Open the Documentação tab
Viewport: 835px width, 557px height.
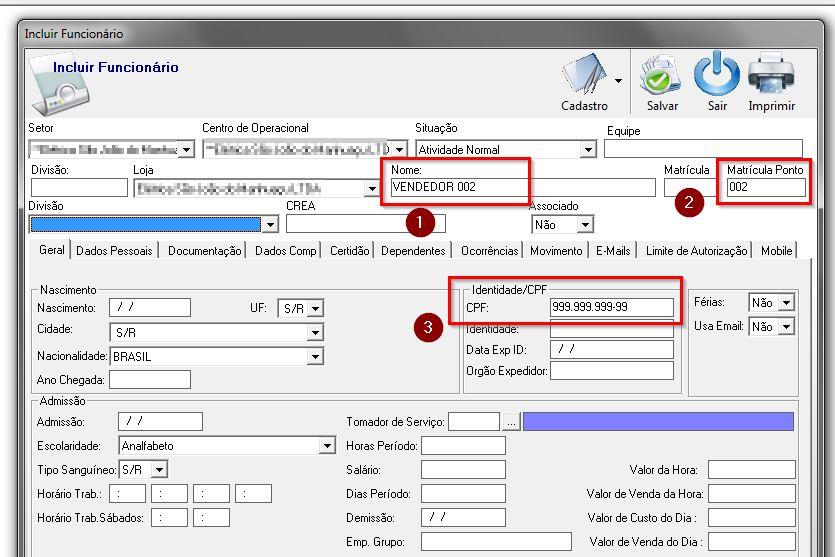204,251
